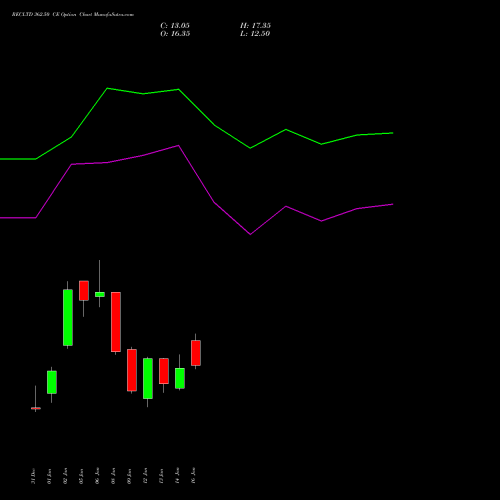Select the '05 Jan' date label
The width and height of the screenshot is (500, 500).
(x=81, y=476)
